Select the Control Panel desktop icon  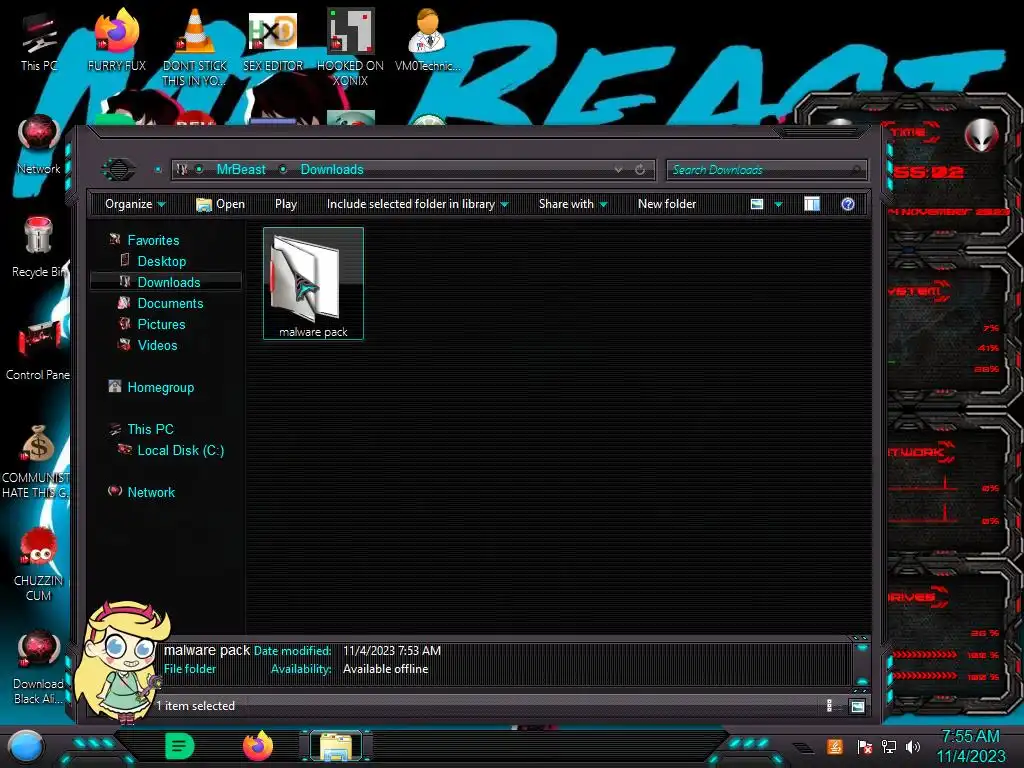[39, 350]
